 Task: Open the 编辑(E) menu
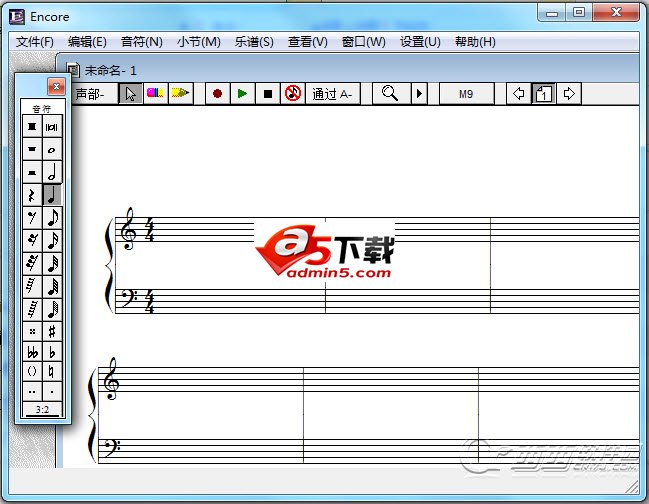tap(87, 42)
